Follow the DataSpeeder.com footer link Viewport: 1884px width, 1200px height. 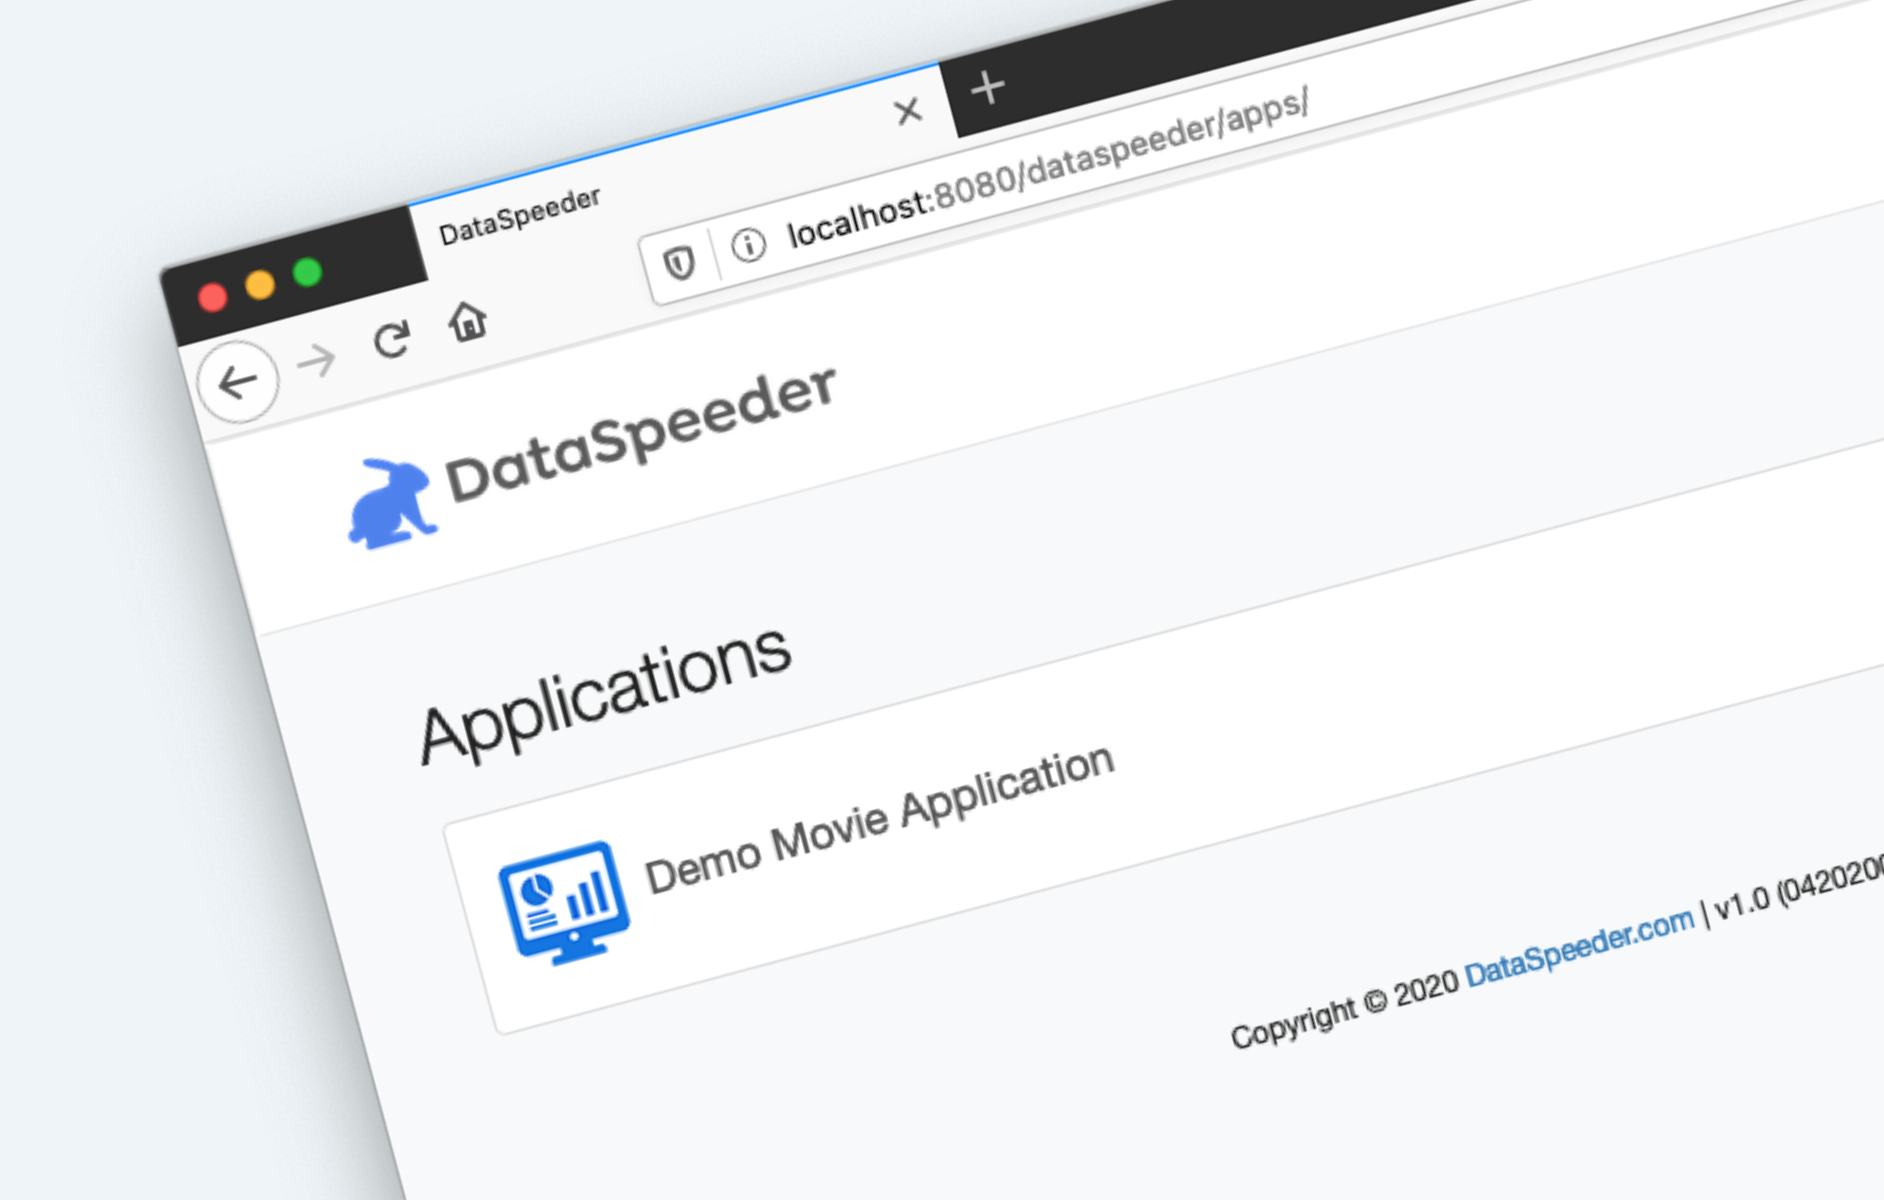click(1580, 945)
